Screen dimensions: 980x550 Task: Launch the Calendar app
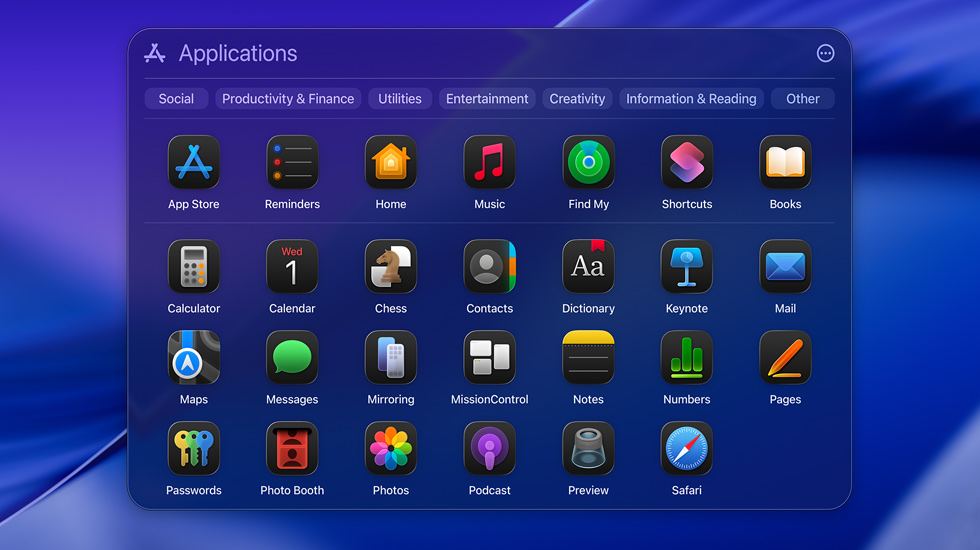click(x=292, y=267)
